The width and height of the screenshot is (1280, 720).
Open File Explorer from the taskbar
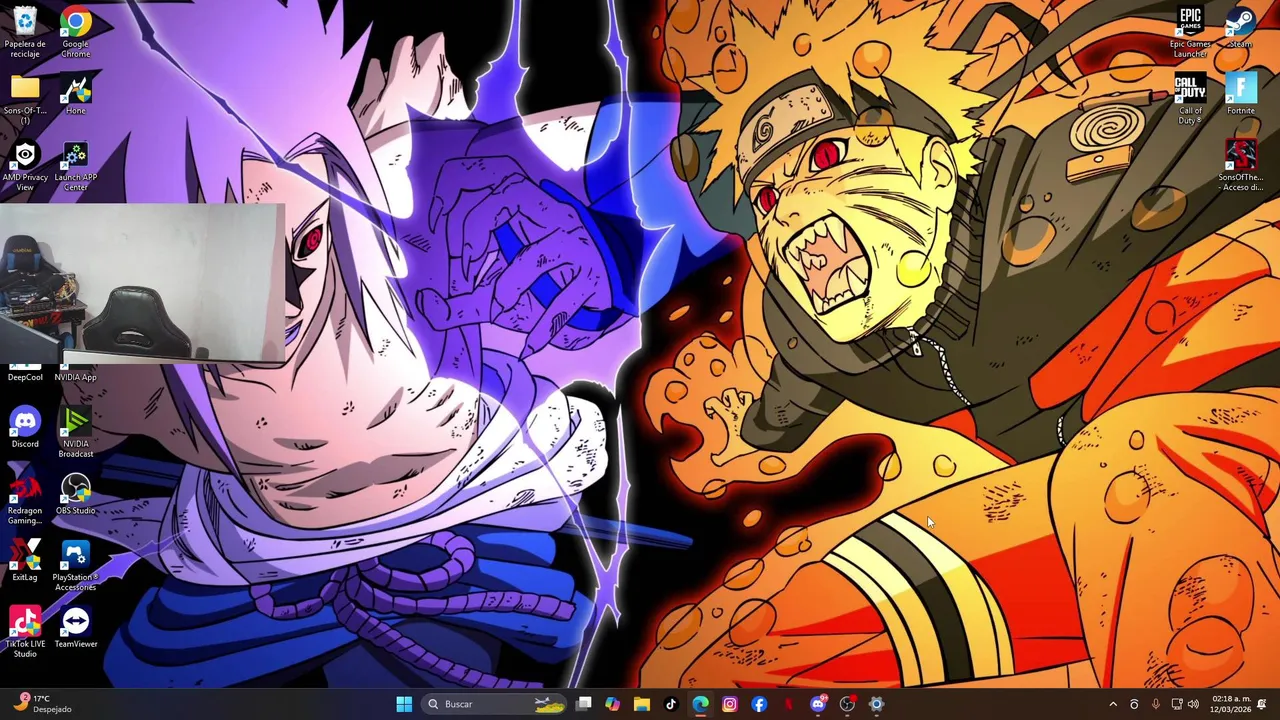(642, 704)
